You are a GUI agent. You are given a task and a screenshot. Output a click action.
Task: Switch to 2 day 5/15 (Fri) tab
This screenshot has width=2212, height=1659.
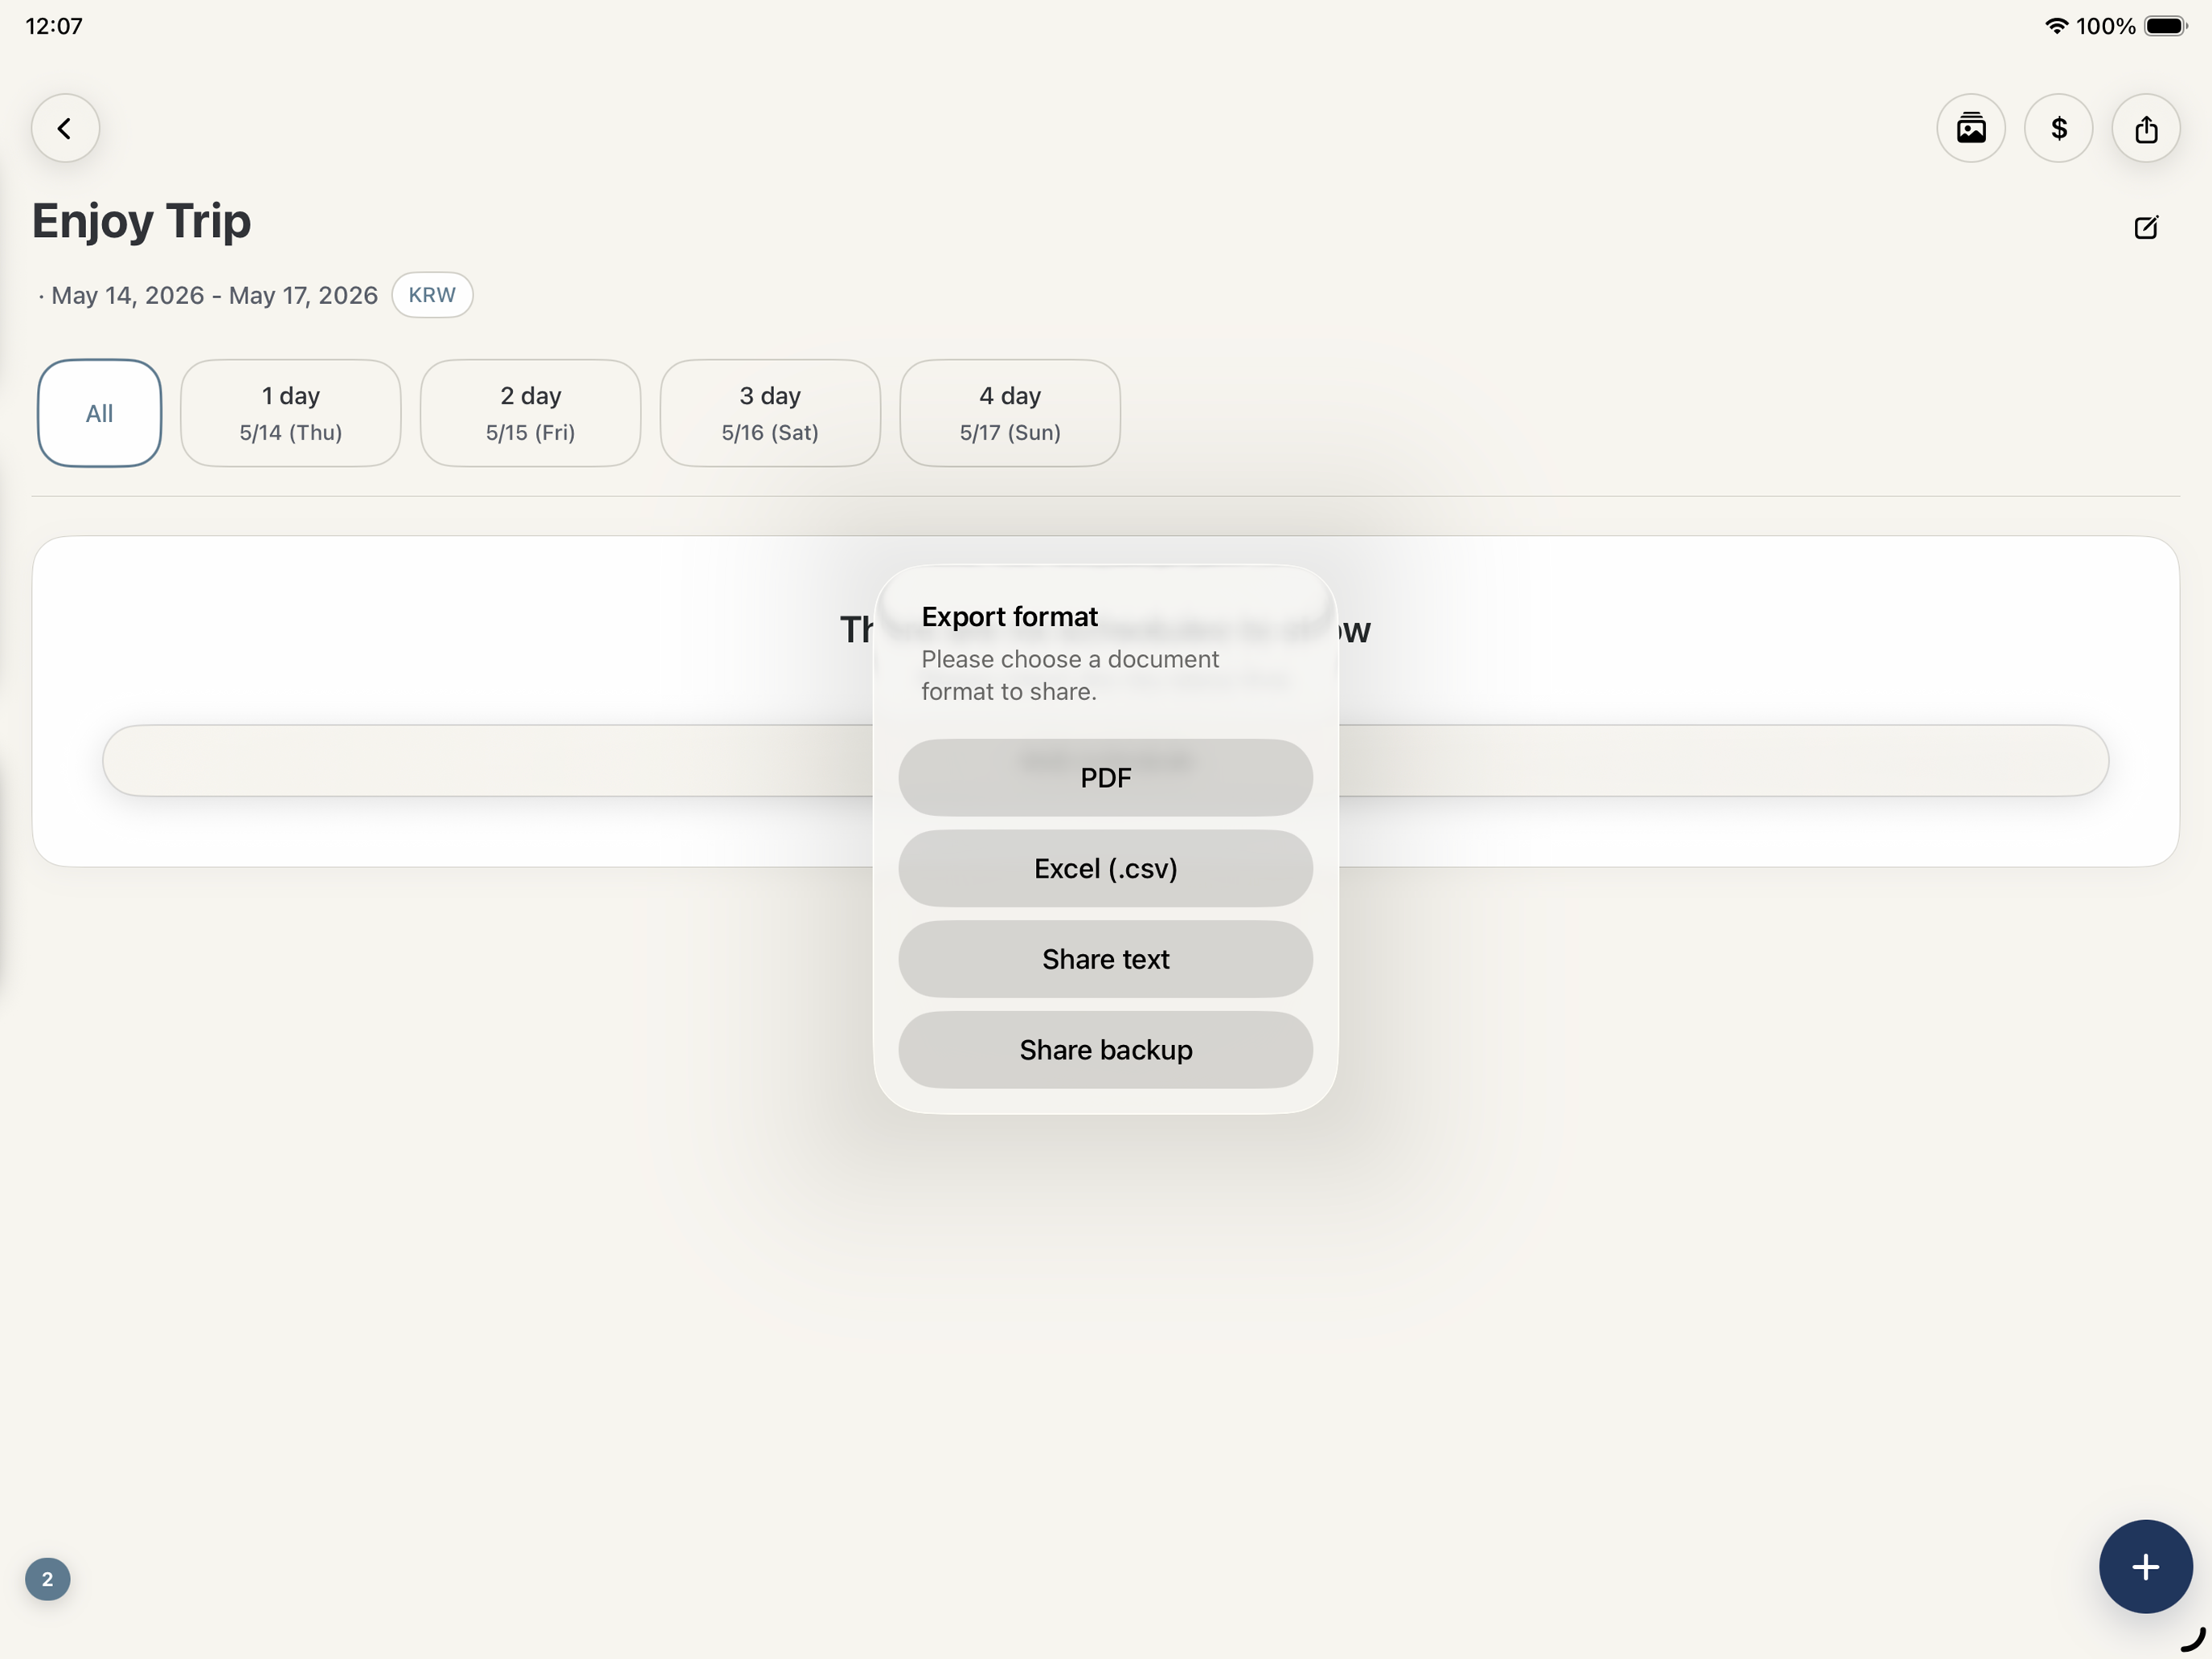[x=530, y=413]
